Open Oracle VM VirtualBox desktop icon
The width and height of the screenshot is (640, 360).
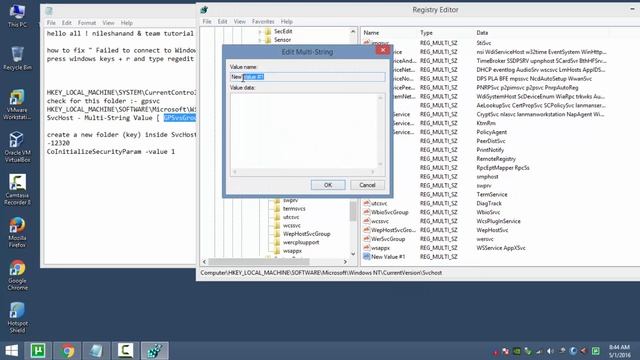pos(17,147)
